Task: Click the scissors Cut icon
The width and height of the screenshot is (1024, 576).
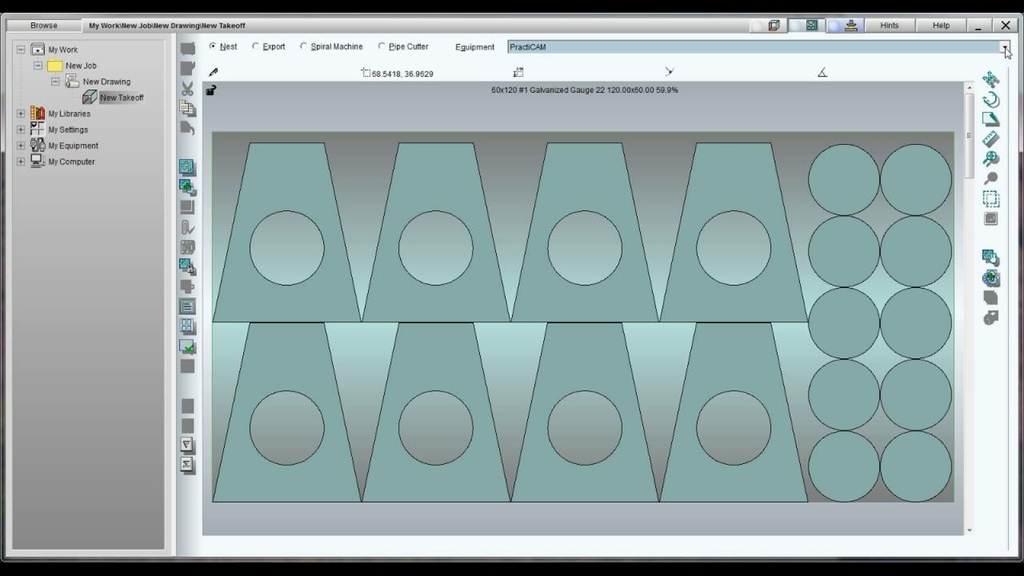Action: coord(187,88)
